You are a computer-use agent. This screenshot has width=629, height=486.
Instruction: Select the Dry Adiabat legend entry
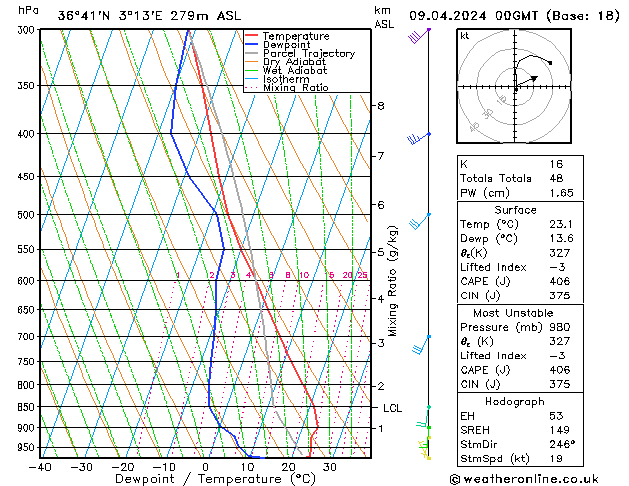tap(296, 62)
